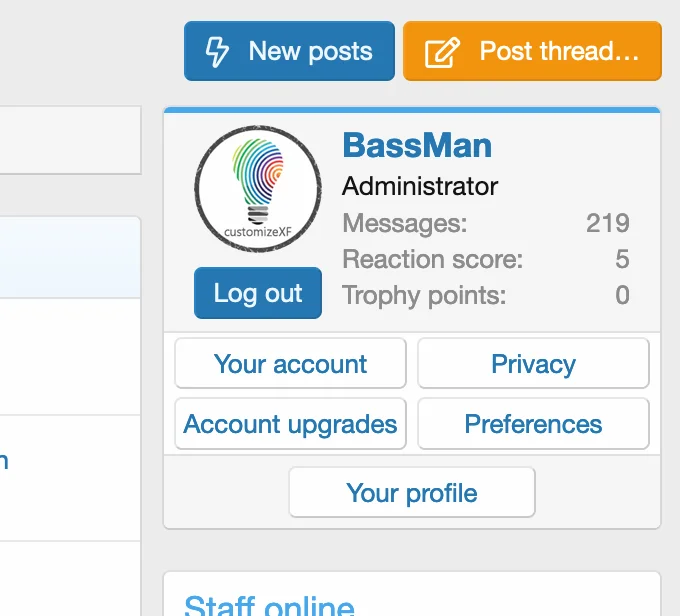Click the Administrator user title
The height and width of the screenshot is (616, 680).
(420, 187)
